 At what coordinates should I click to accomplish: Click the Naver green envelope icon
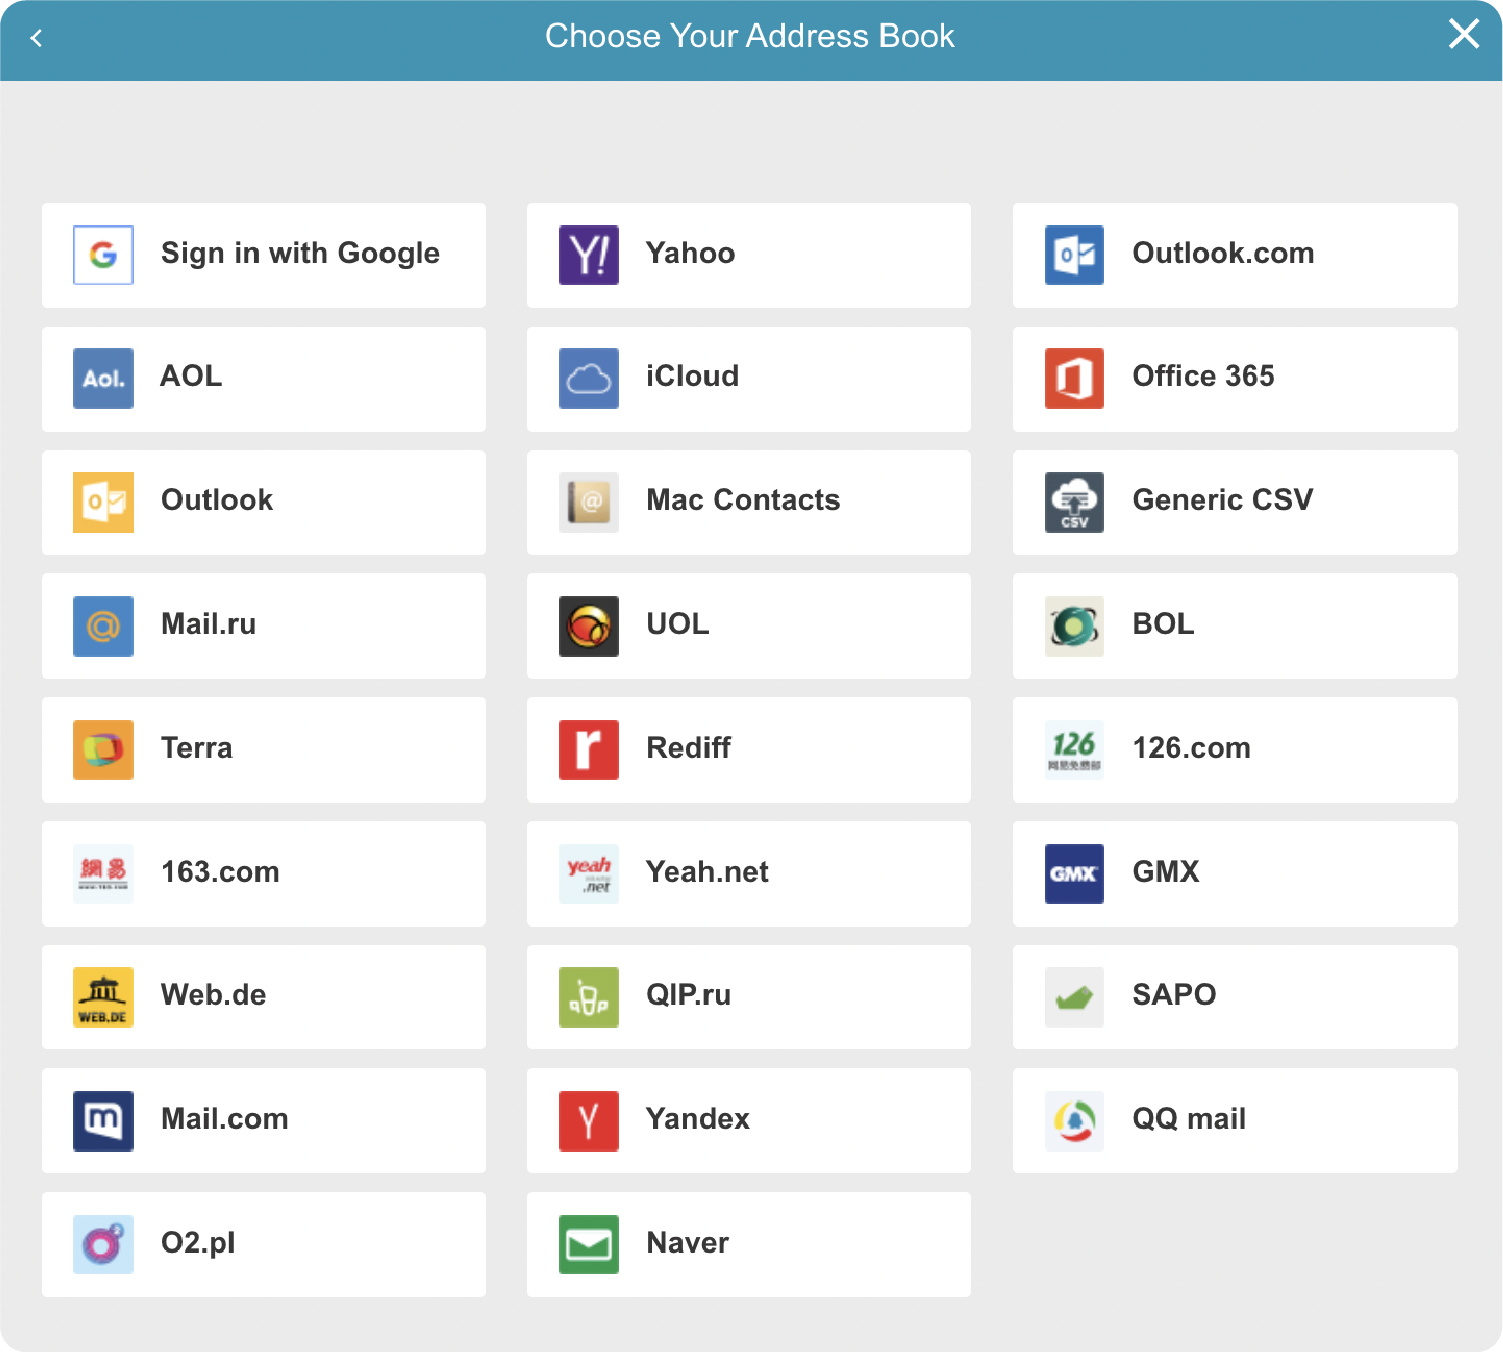589,1245
